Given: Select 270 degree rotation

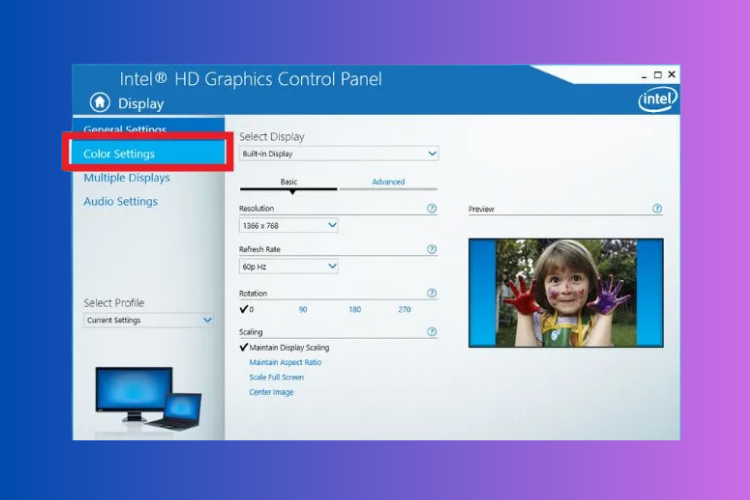Looking at the screenshot, I should [x=405, y=310].
